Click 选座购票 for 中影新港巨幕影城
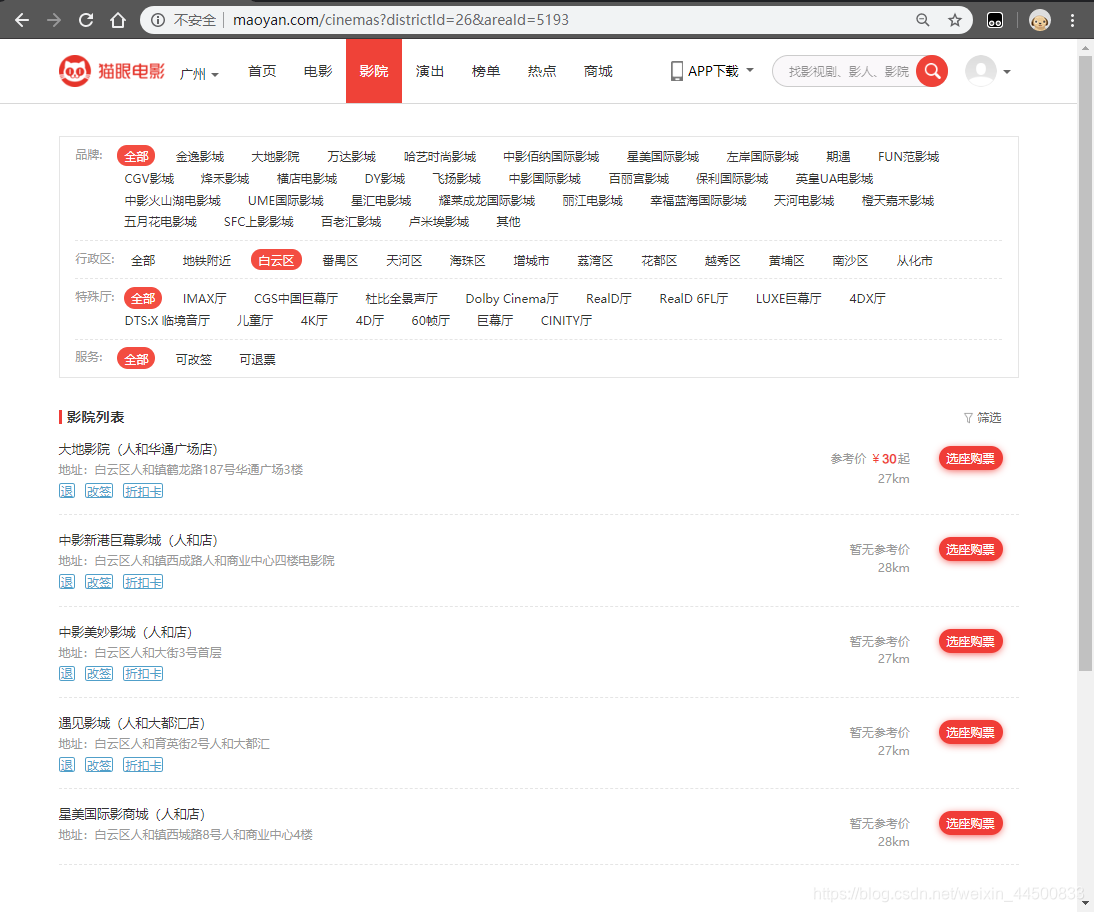This screenshot has height=912, width=1094. point(971,549)
